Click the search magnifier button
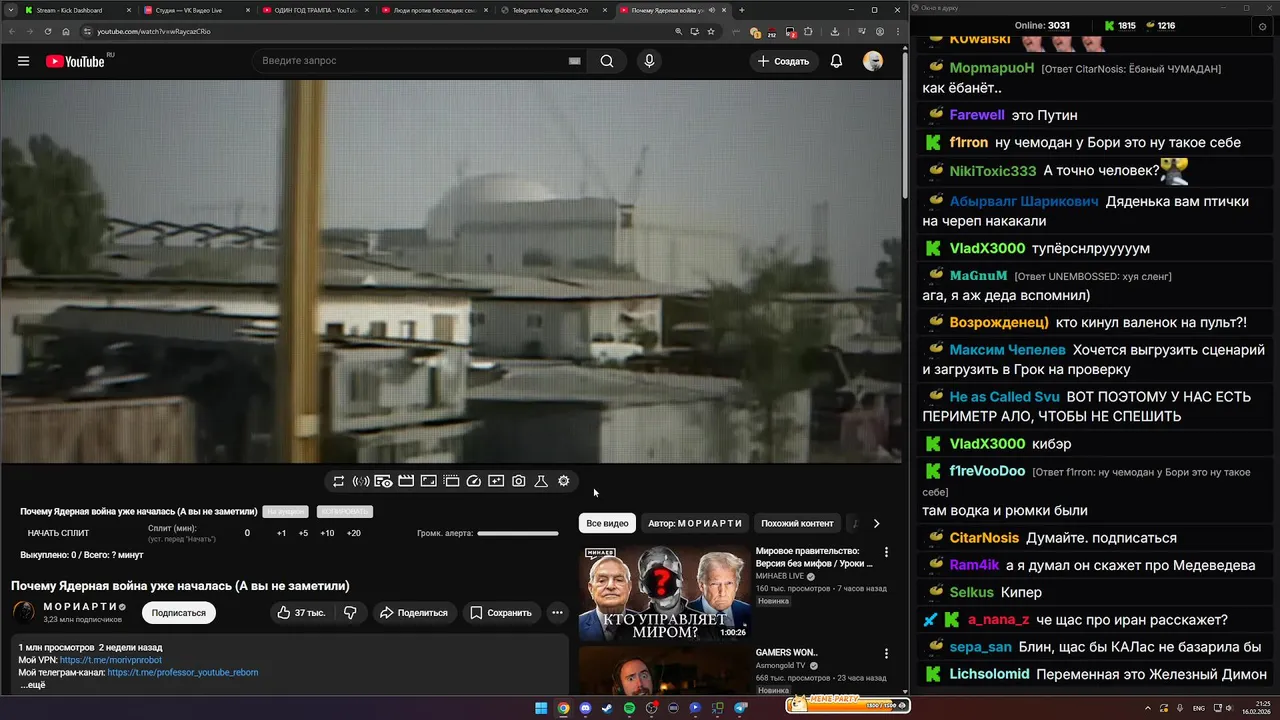 [607, 61]
